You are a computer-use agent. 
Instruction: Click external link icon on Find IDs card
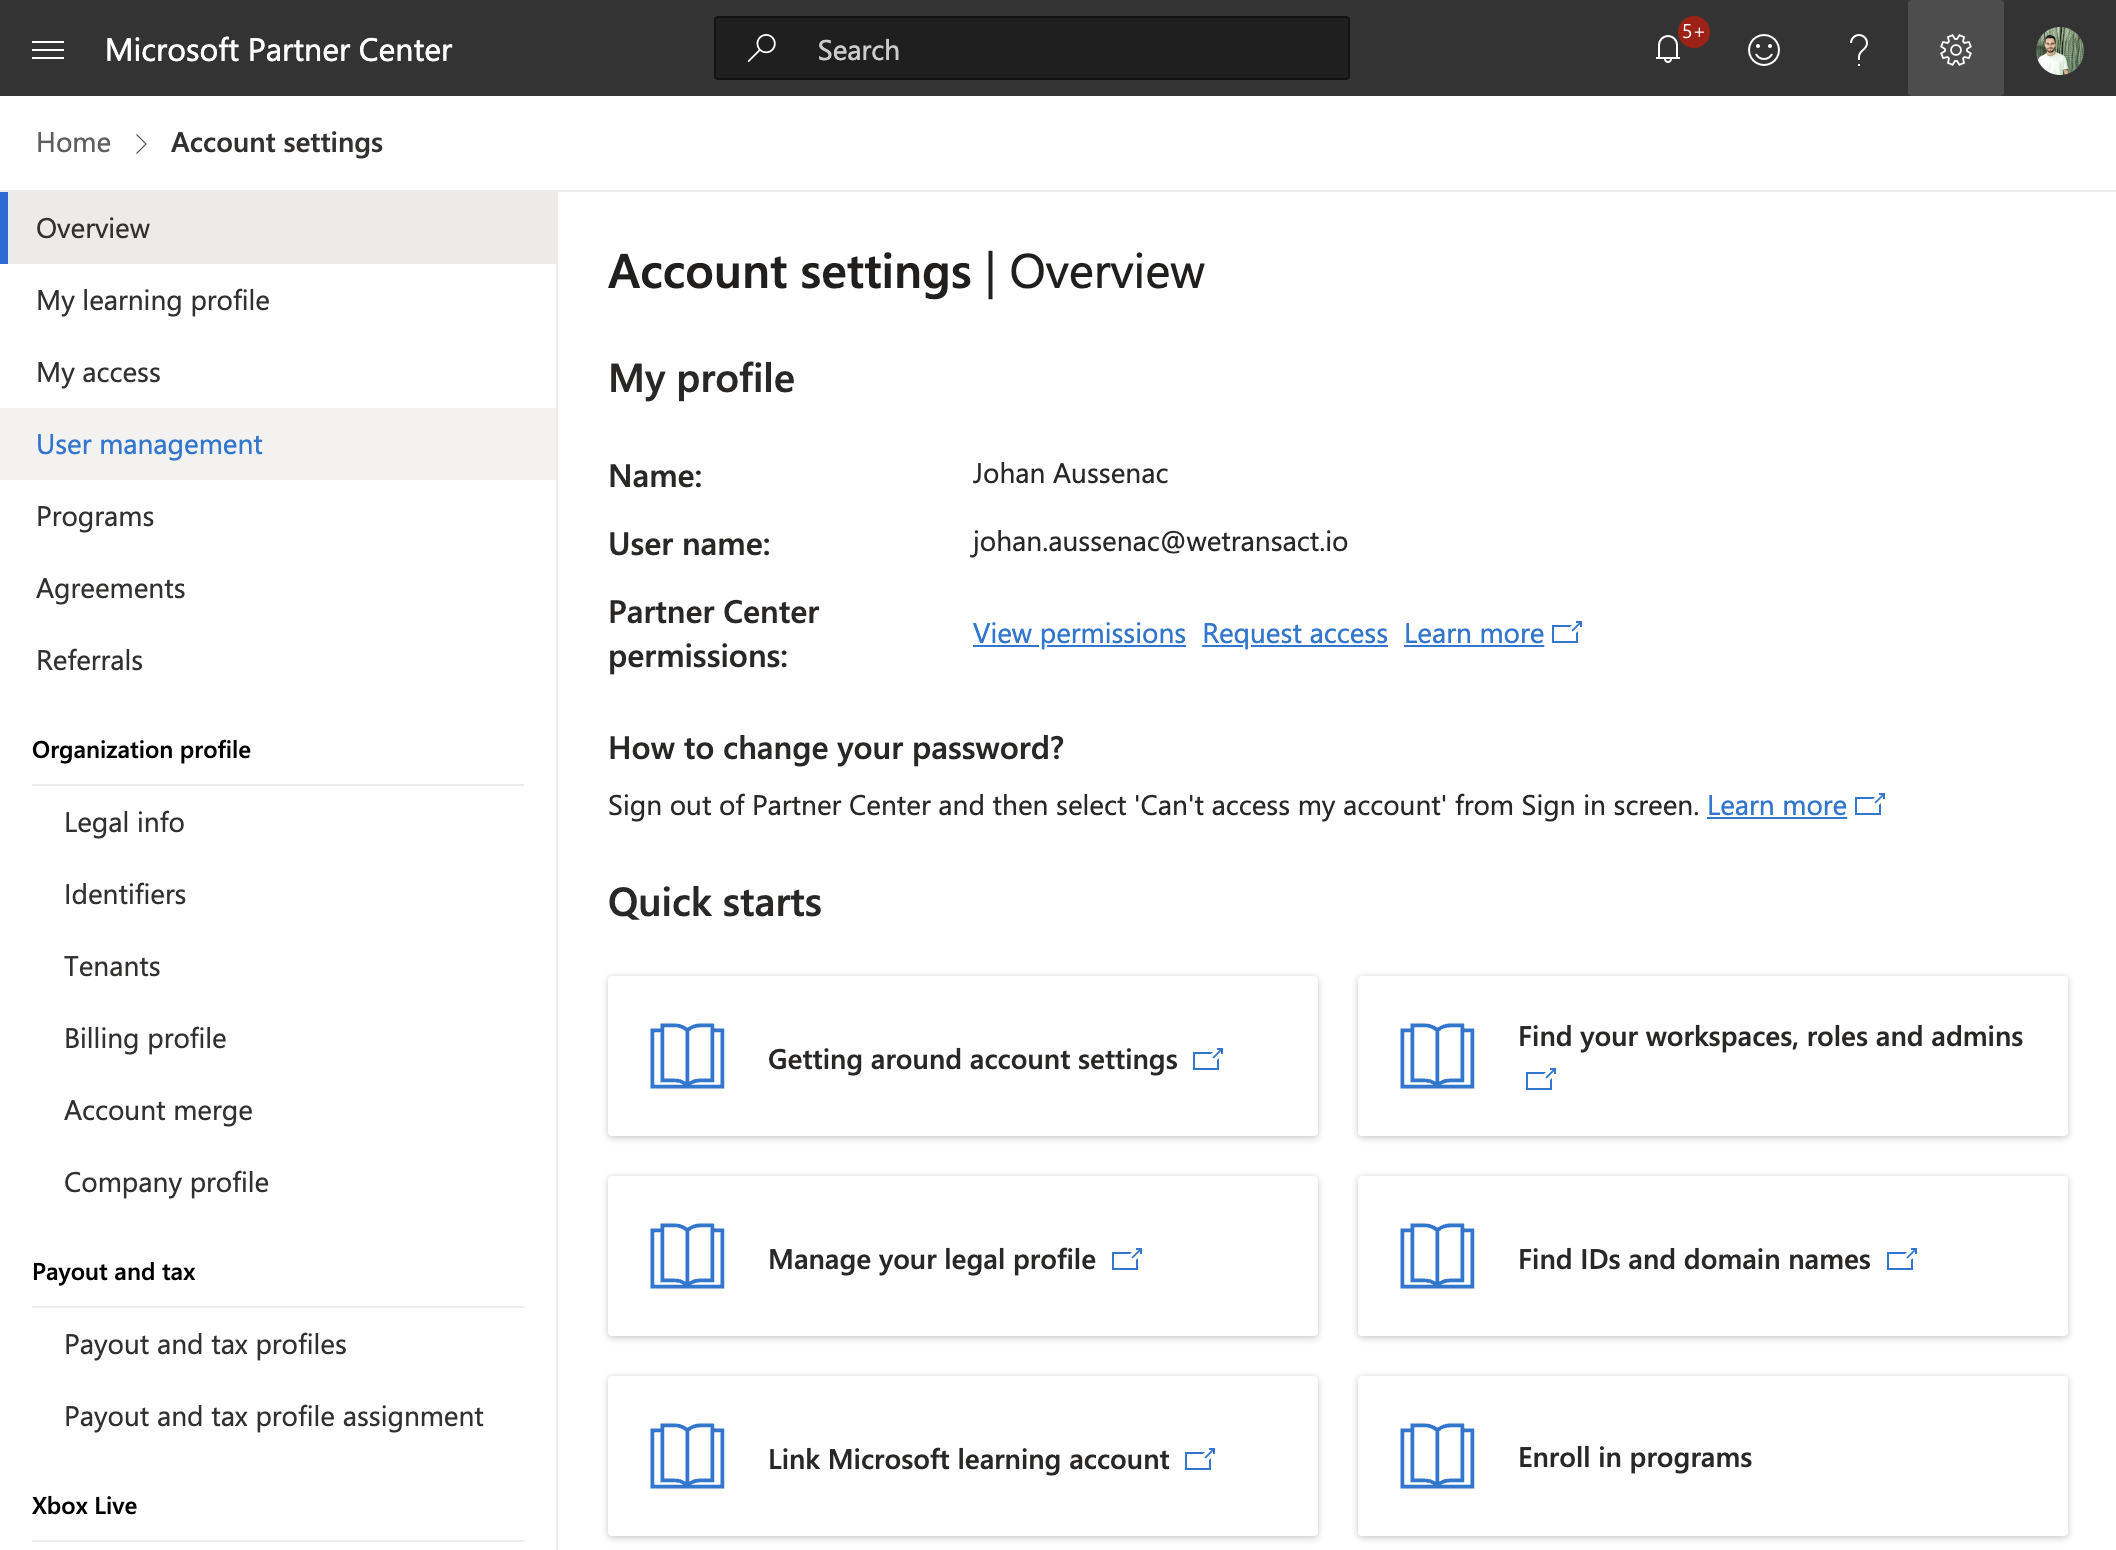click(x=1902, y=1259)
